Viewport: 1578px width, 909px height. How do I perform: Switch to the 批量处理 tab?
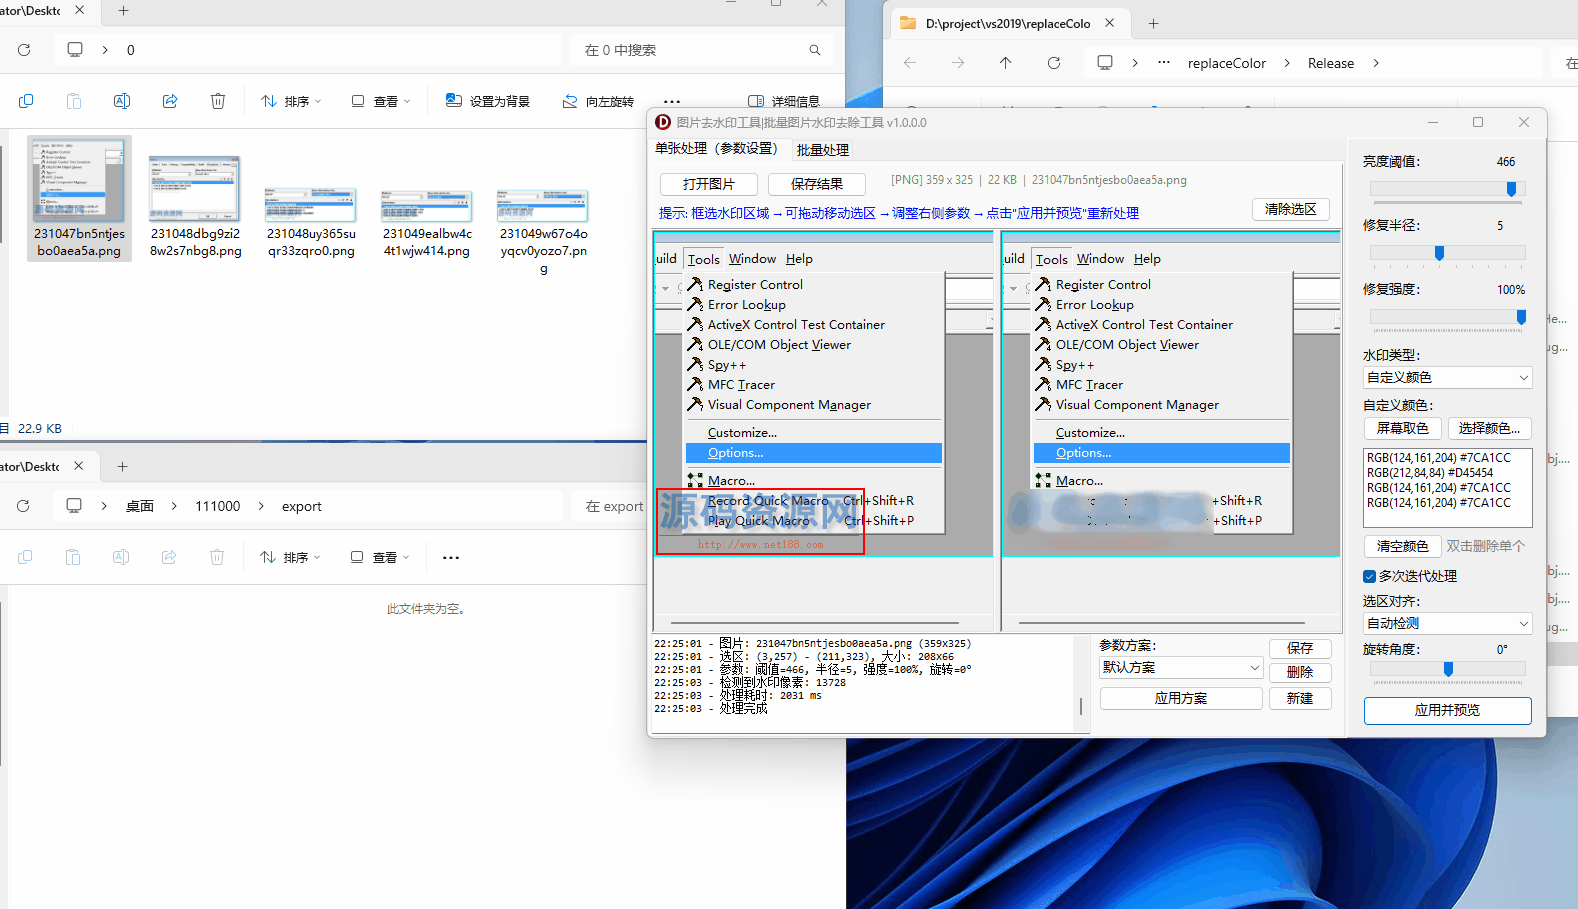click(x=823, y=150)
